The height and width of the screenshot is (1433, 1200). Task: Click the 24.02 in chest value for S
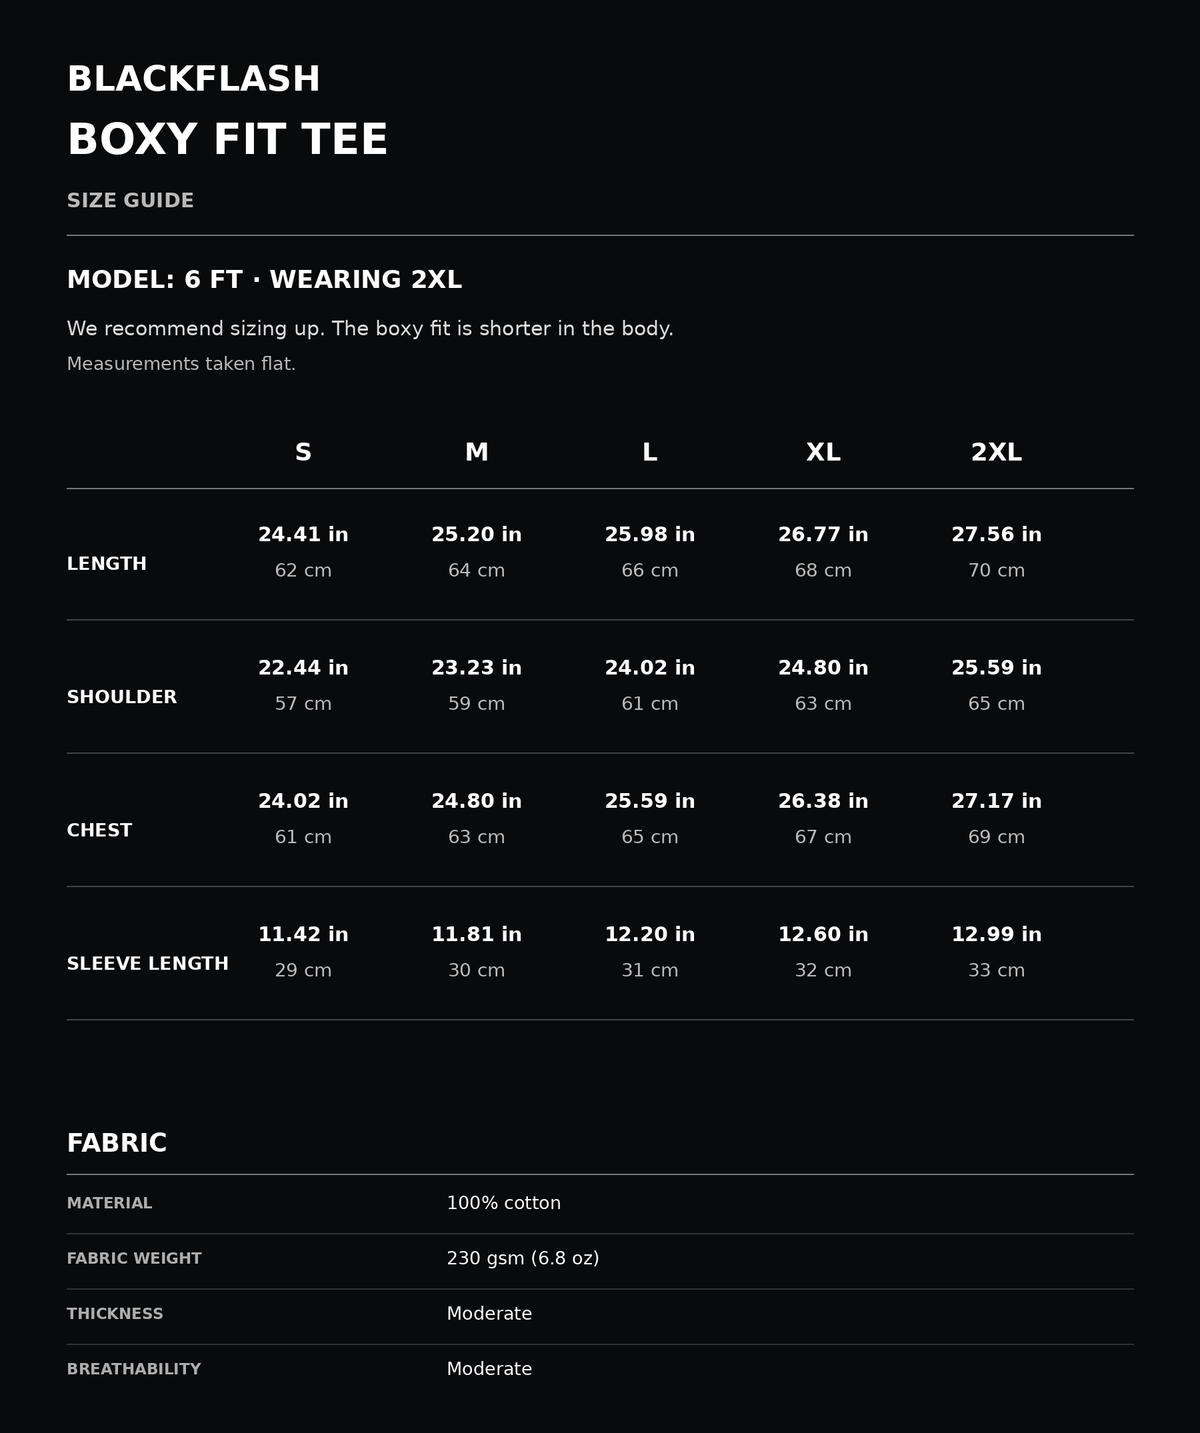(x=303, y=801)
